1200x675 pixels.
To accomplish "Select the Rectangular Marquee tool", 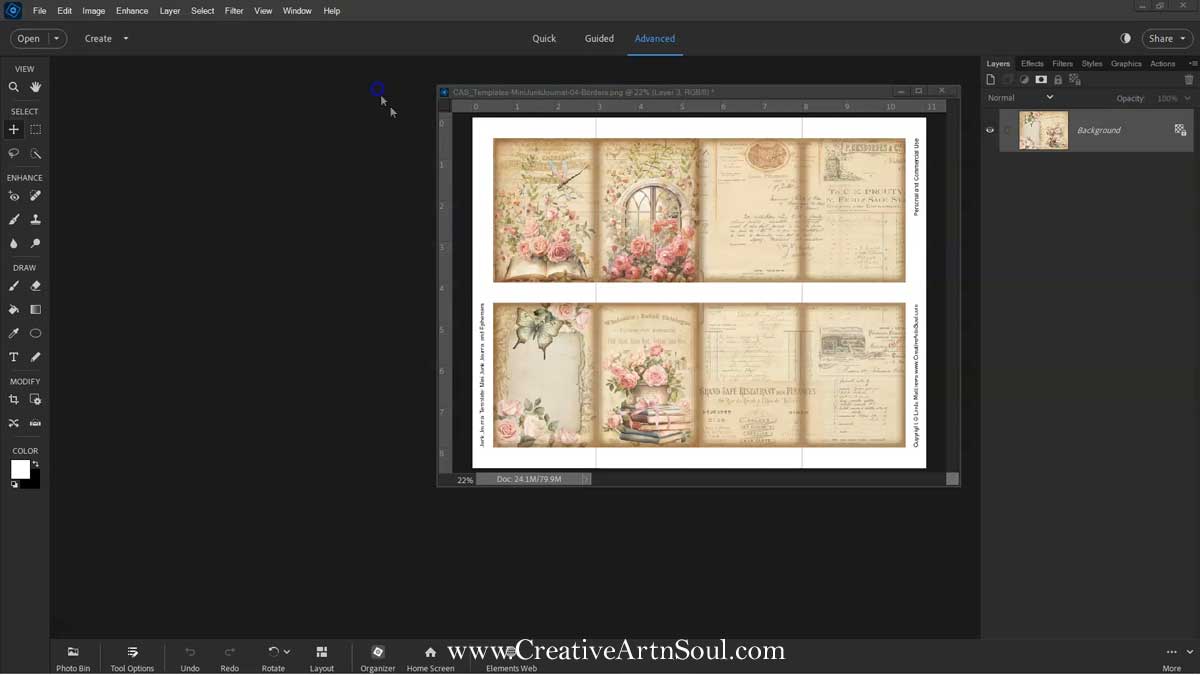I will click(x=36, y=129).
